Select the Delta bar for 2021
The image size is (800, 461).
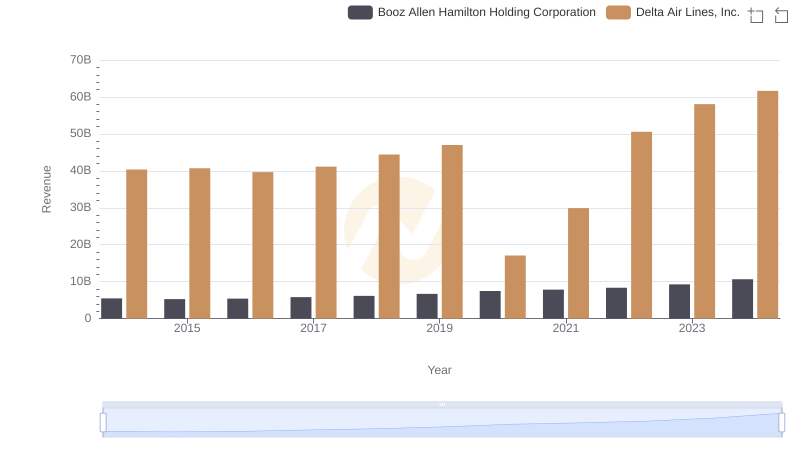[x=578, y=263]
